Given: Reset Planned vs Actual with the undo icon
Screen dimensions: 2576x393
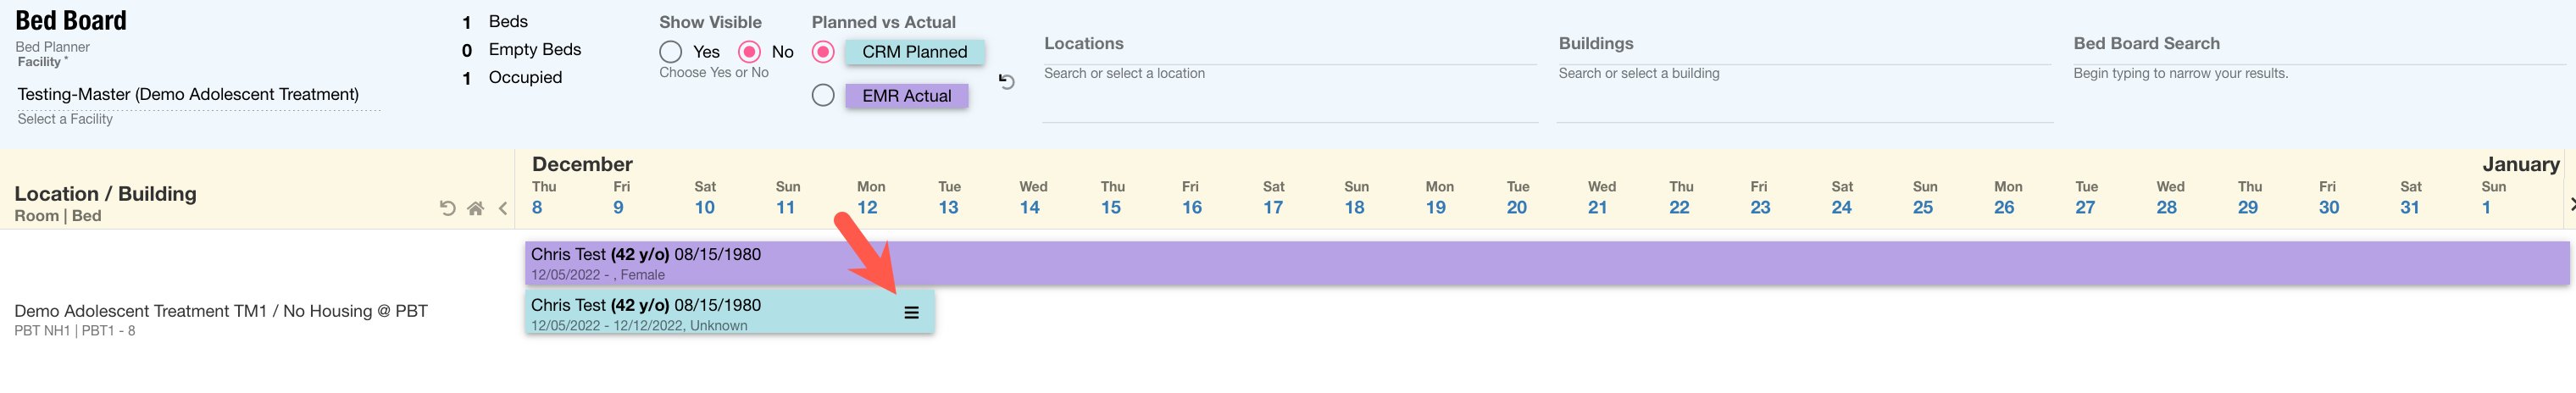Looking at the screenshot, I should point(1007,82).
